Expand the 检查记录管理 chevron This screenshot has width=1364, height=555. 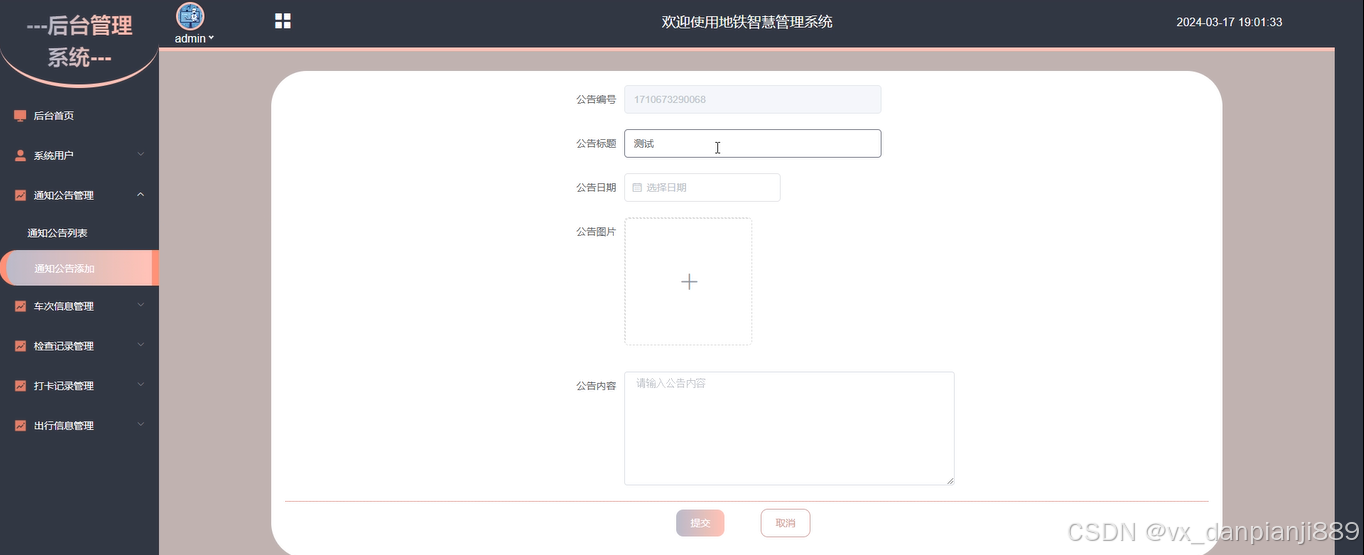pyautogui.click(x=141, y=345)
